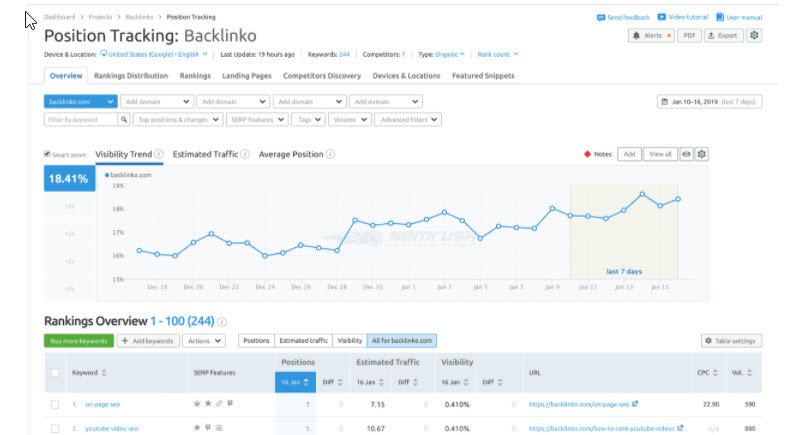
Task: Toggle notes visibility eye icon
Action: [x=686, y=154]
